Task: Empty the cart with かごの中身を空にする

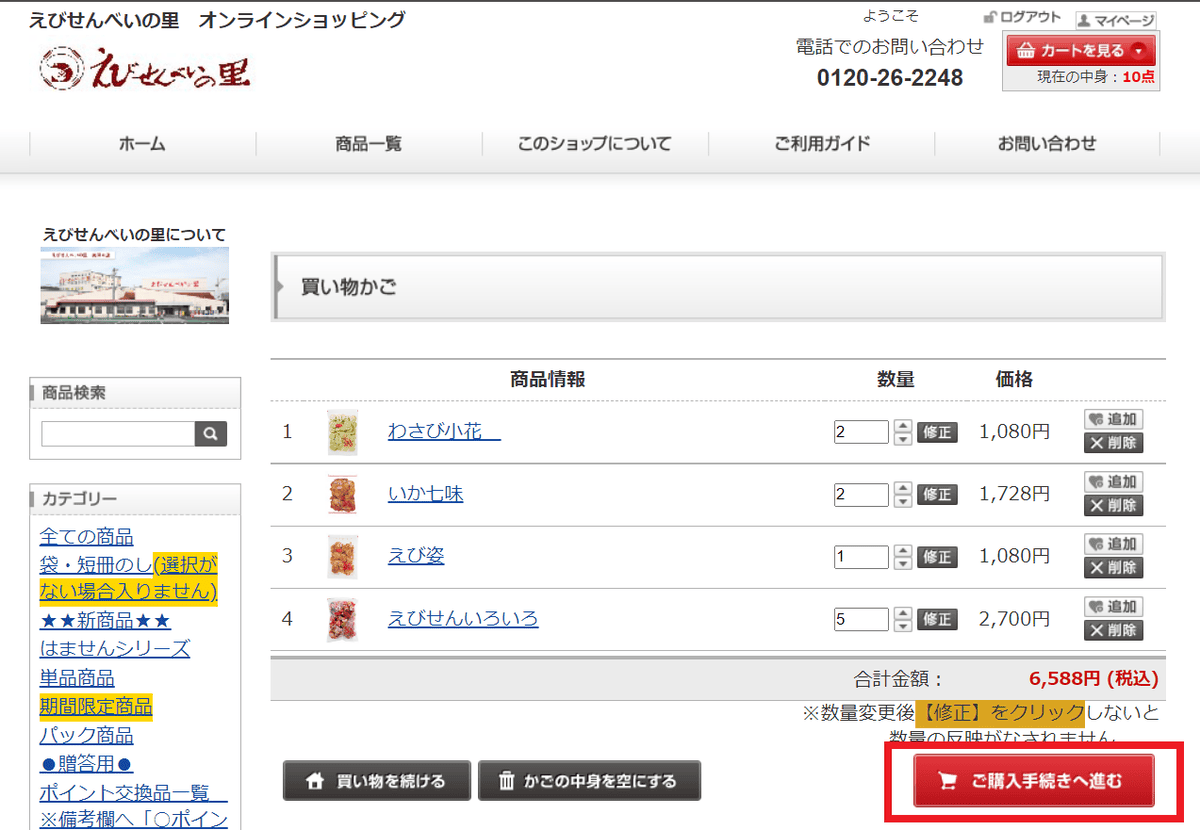Action: click(x=589, y=781)
